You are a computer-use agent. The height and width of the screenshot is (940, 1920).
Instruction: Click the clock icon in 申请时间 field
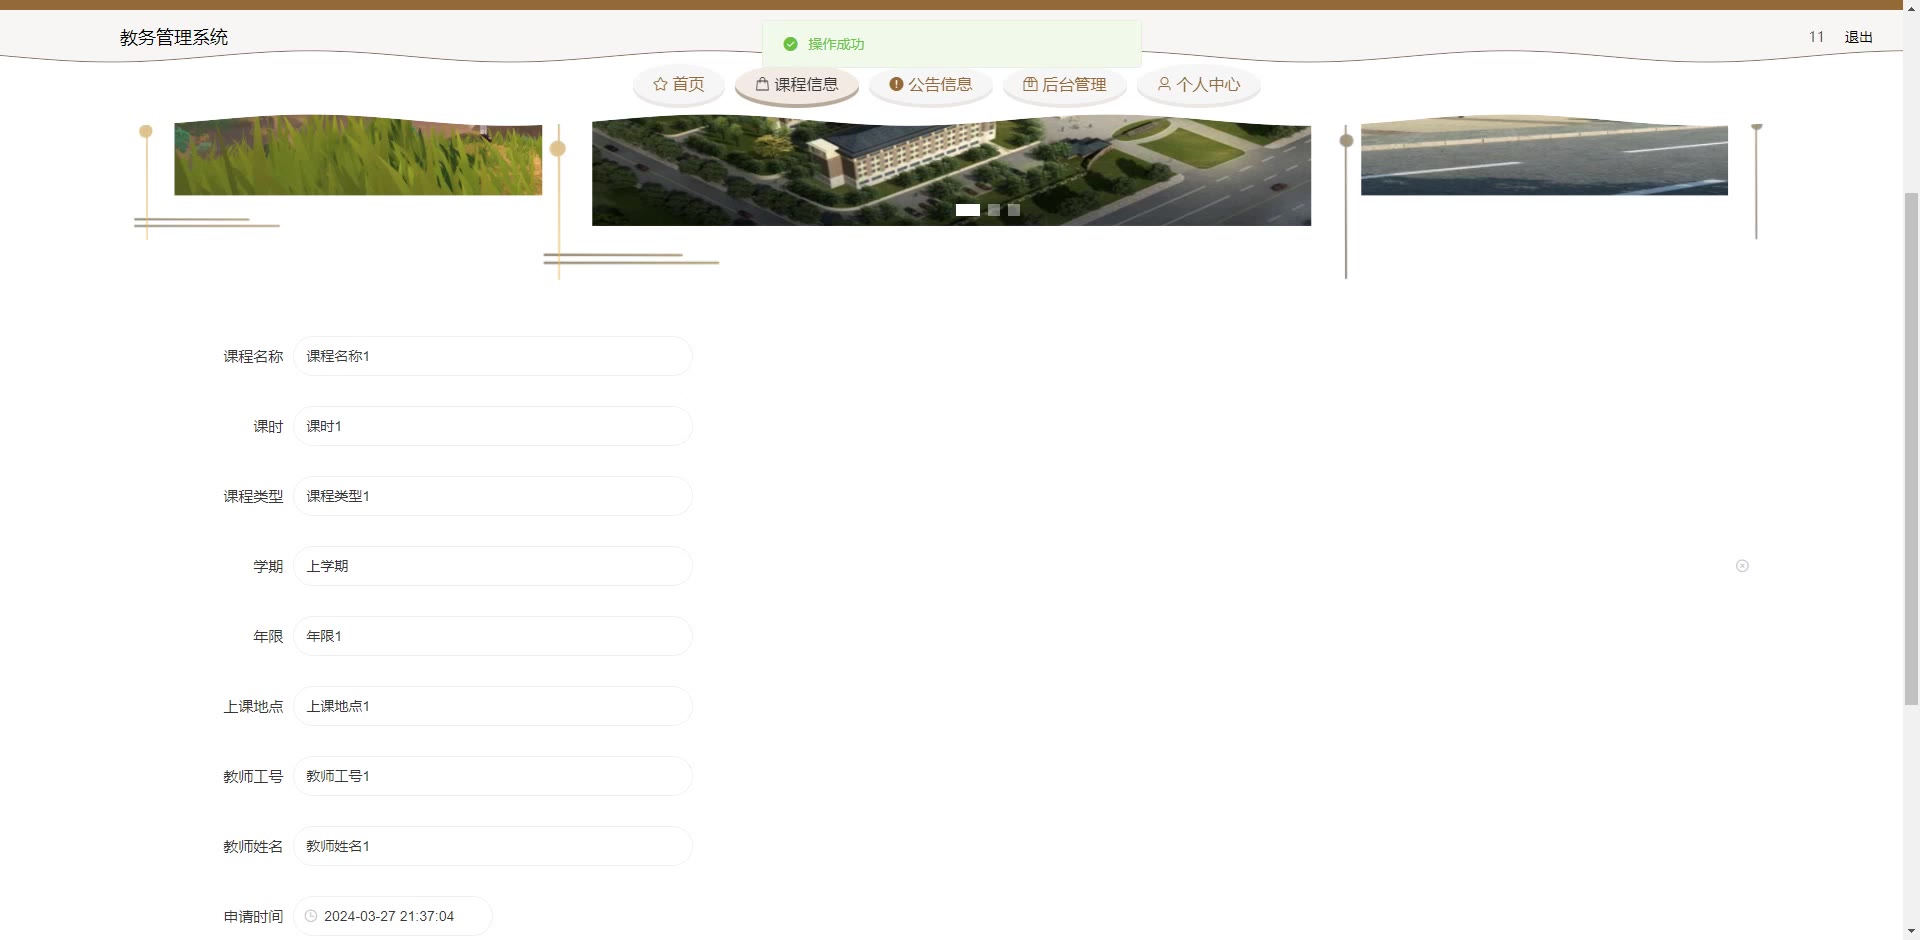coord(311,916)
